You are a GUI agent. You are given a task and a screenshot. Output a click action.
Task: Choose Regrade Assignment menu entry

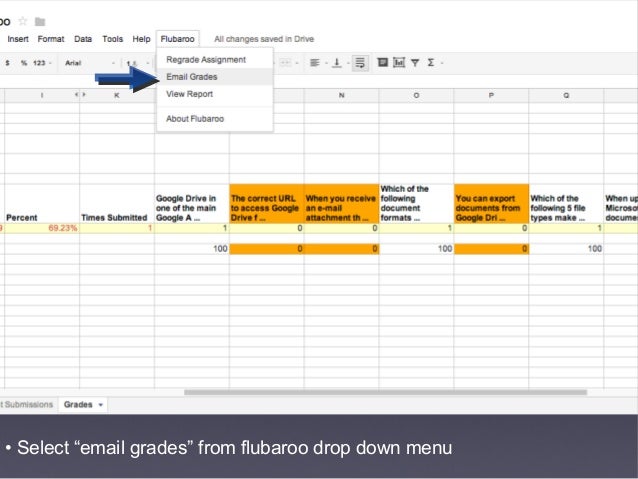[215, 59]
